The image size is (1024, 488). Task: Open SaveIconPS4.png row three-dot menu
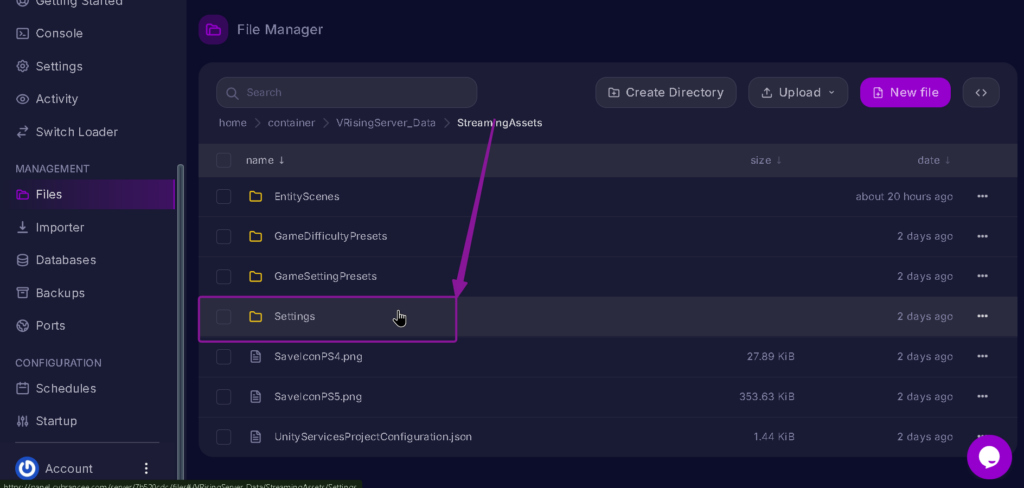(x=982, y=357)
